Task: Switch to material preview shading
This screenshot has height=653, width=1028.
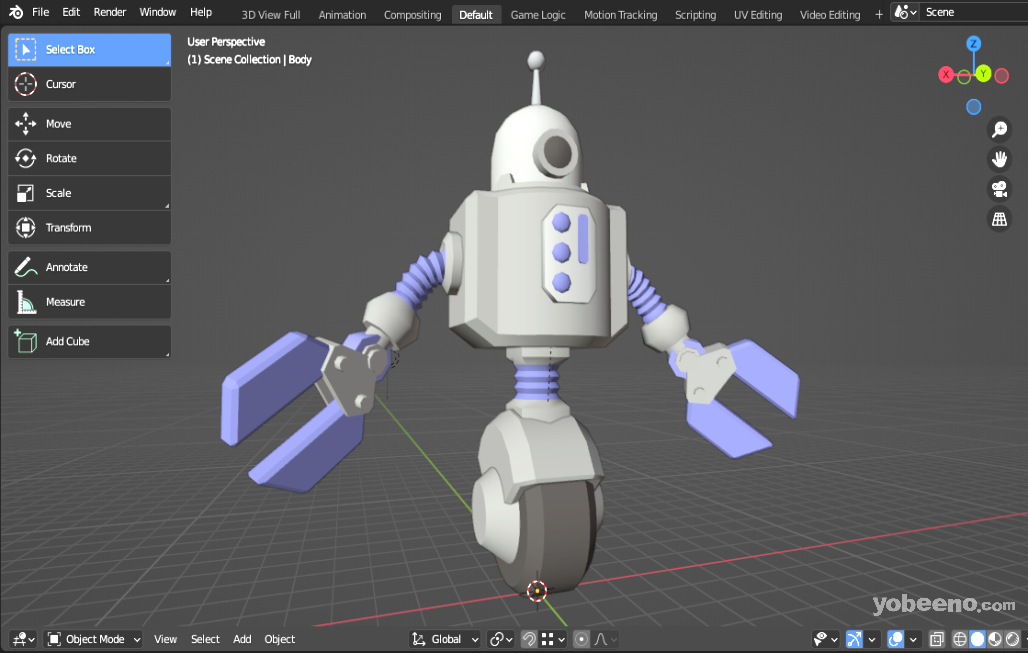Action: (995, 639)
